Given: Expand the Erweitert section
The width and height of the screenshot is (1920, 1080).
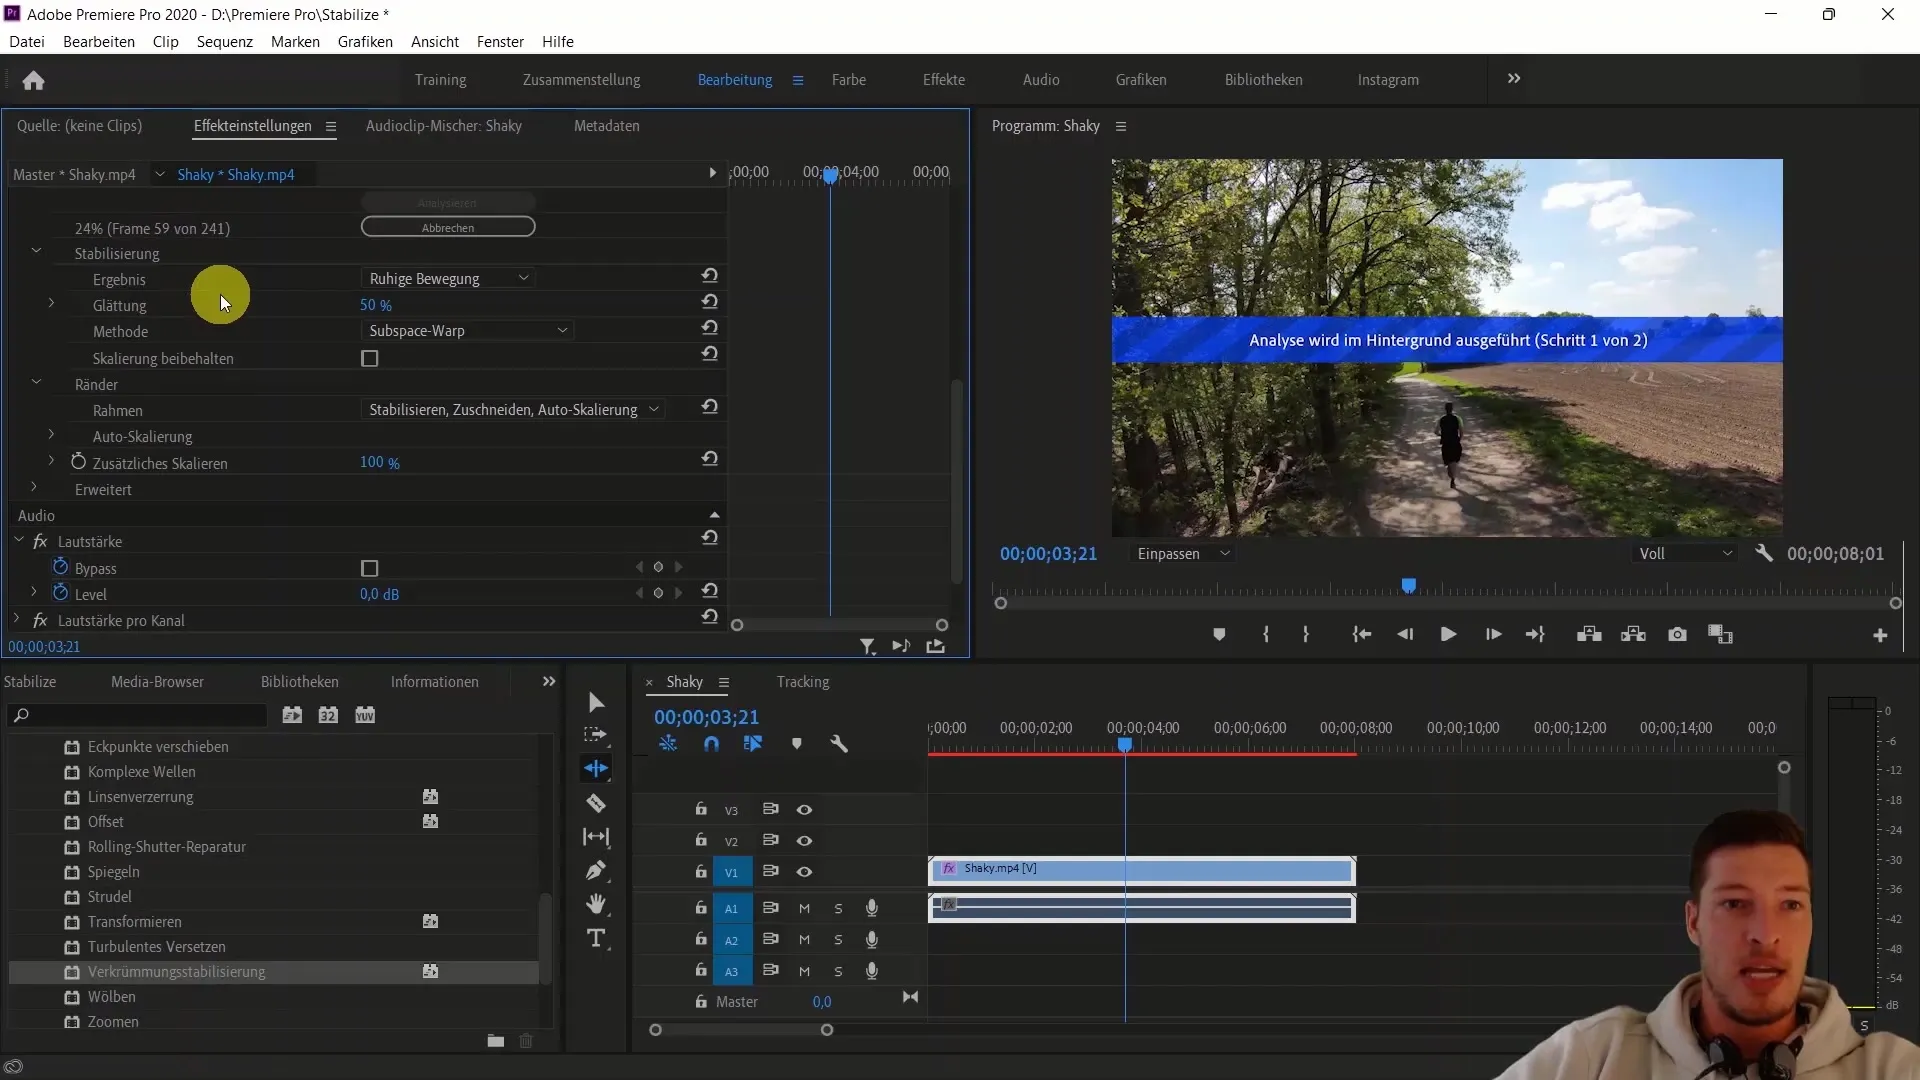Looking at the screenshot, I should coord(34,488).
